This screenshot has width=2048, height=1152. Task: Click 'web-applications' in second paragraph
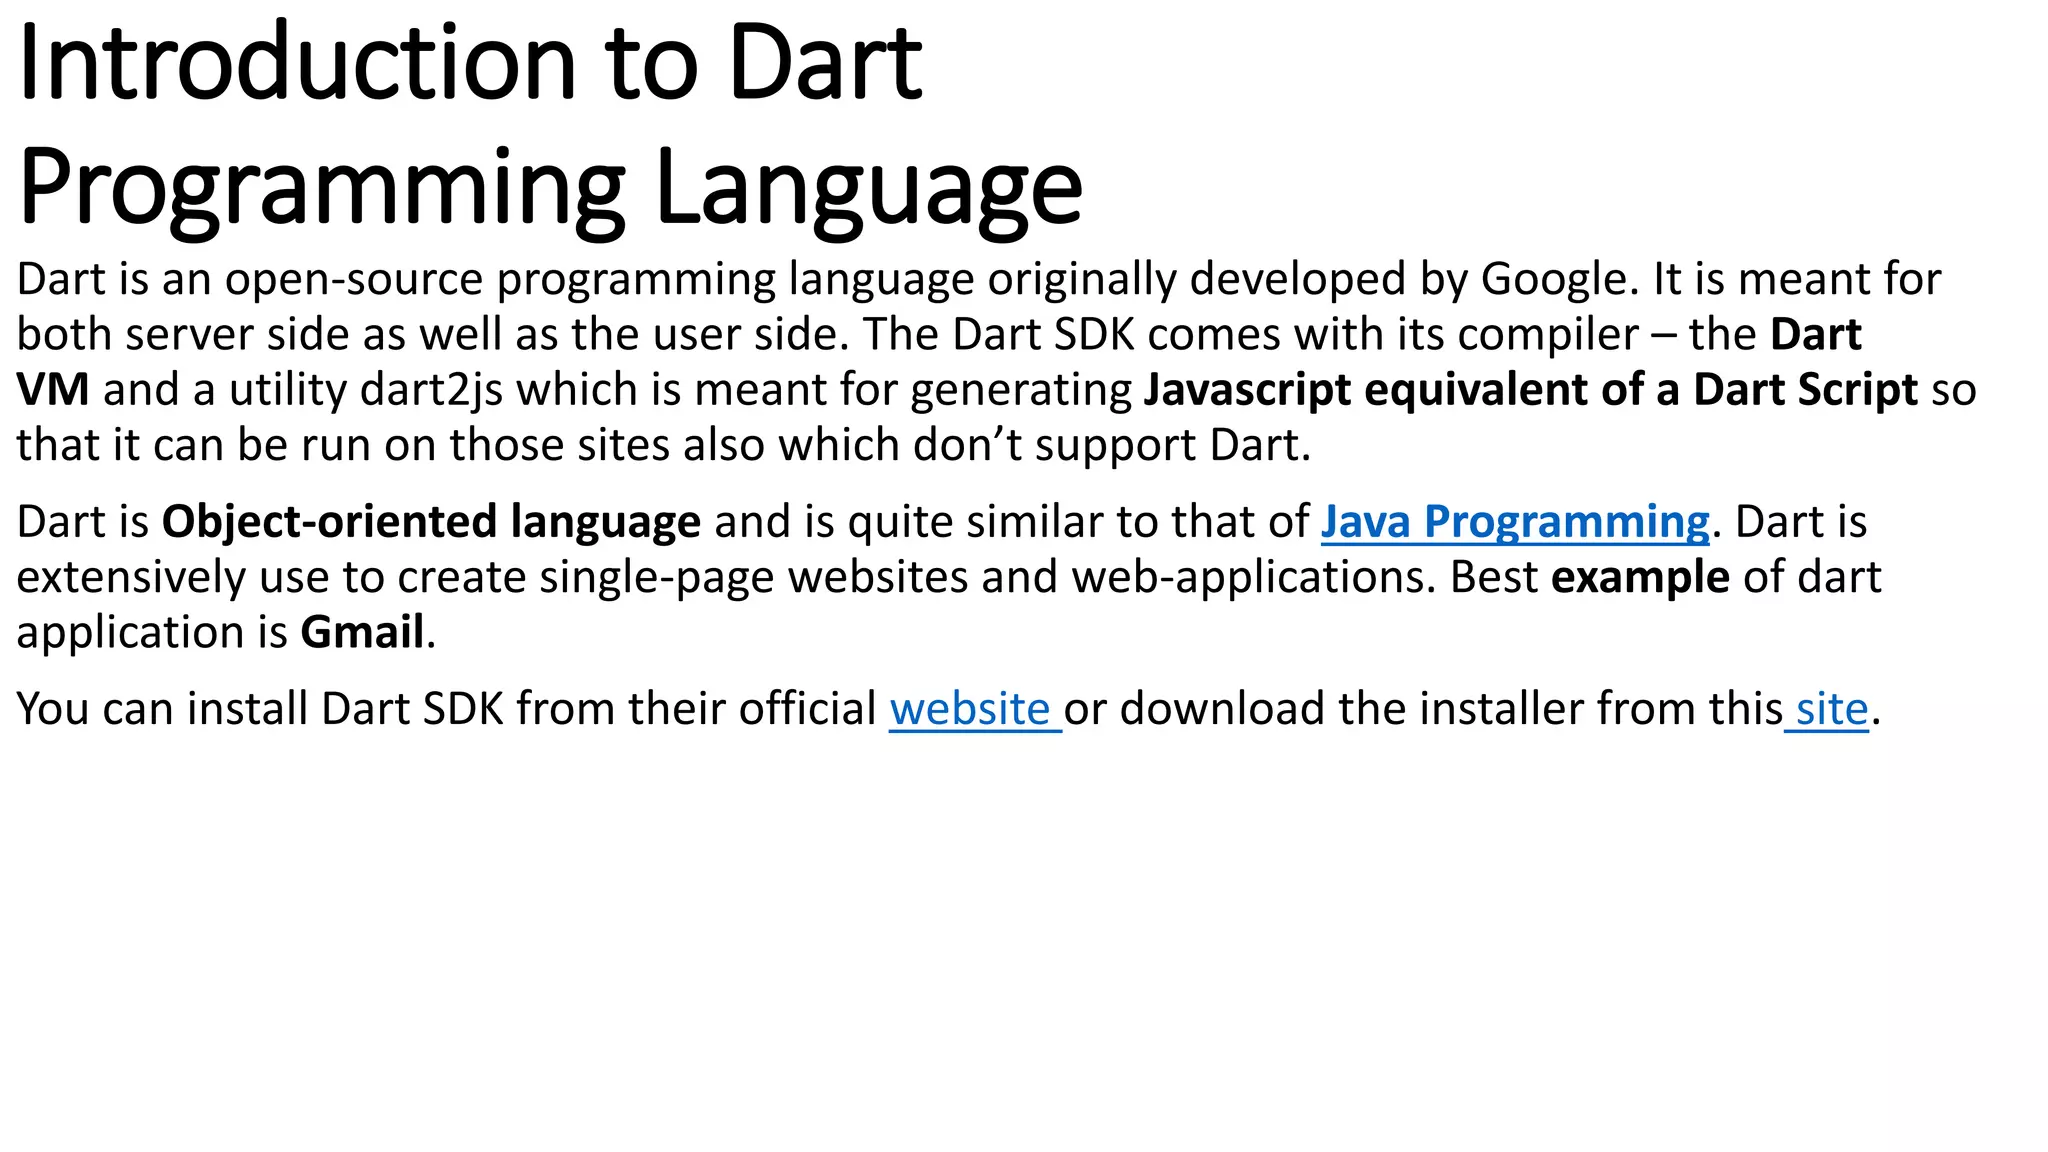coord(1253,577)
